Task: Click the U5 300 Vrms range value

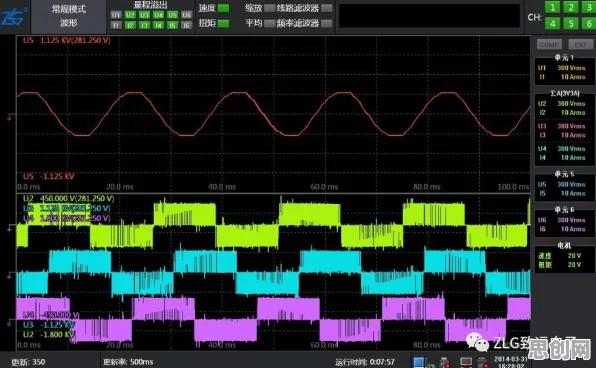Action: [x=571, y=184]
